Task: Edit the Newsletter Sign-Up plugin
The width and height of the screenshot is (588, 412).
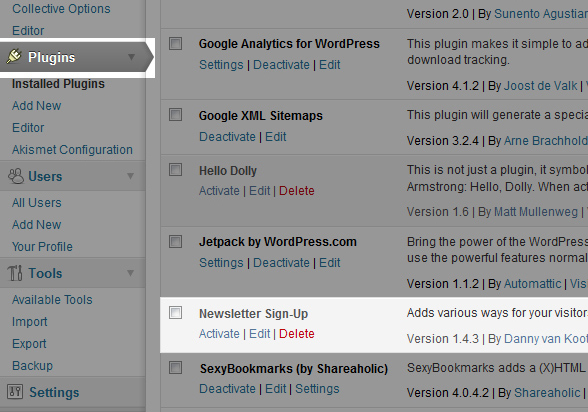Action: [x=260, y=334]
